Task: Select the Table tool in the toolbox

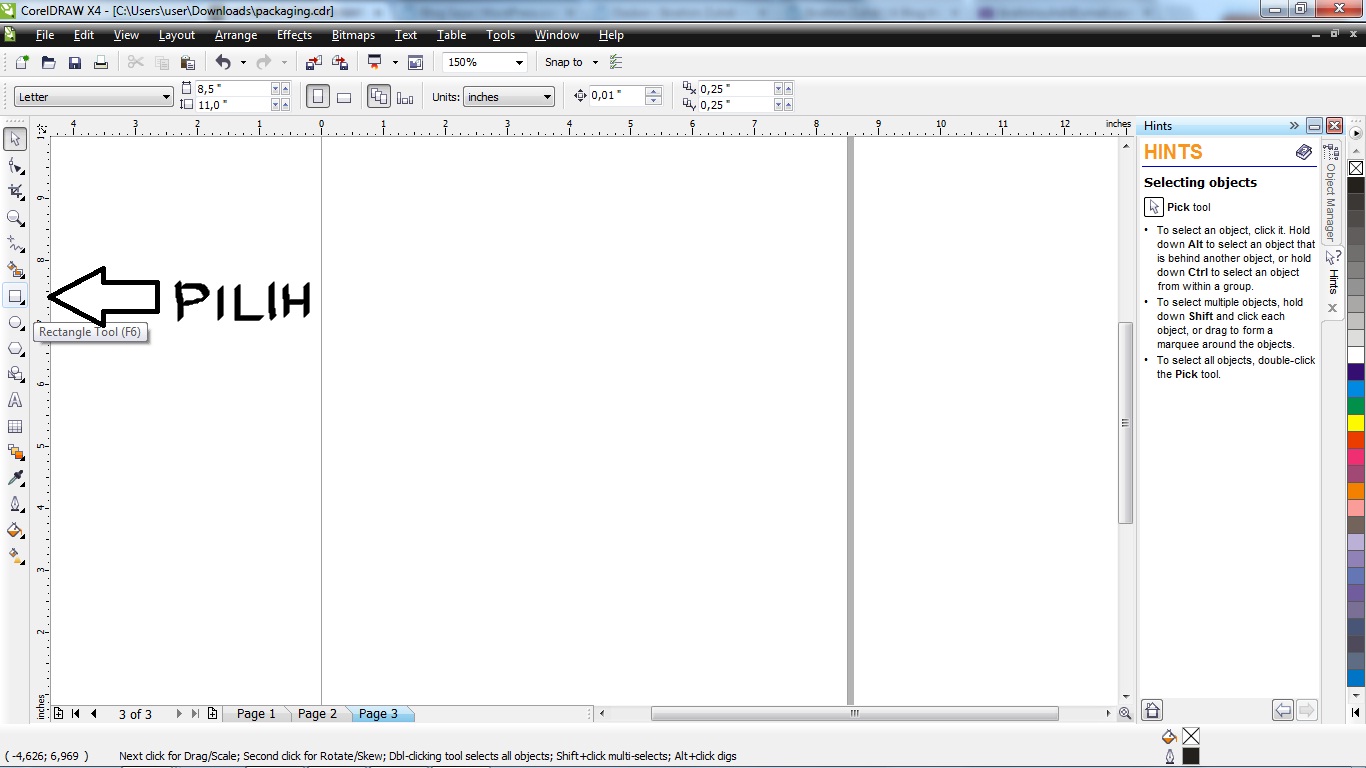Action: [15, 426]
